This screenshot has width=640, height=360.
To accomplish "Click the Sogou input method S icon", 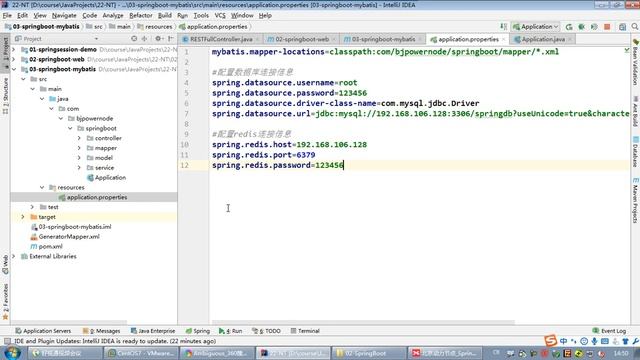I will tap(550, 340).
